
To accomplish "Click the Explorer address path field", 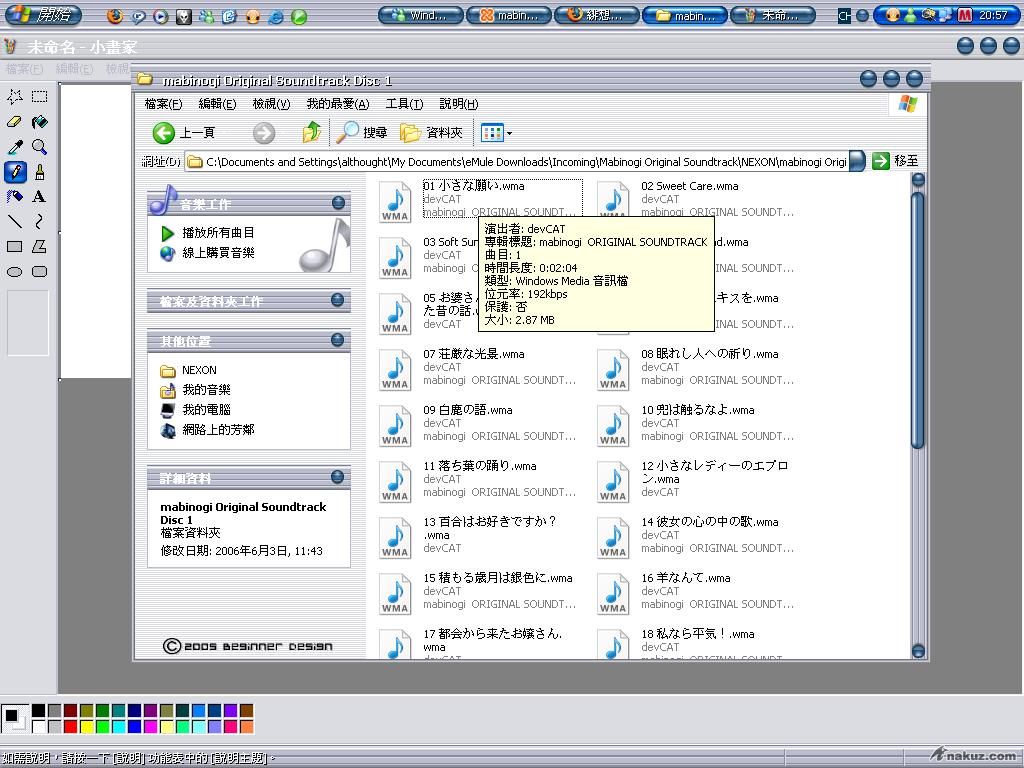I will tap(517, 161).
